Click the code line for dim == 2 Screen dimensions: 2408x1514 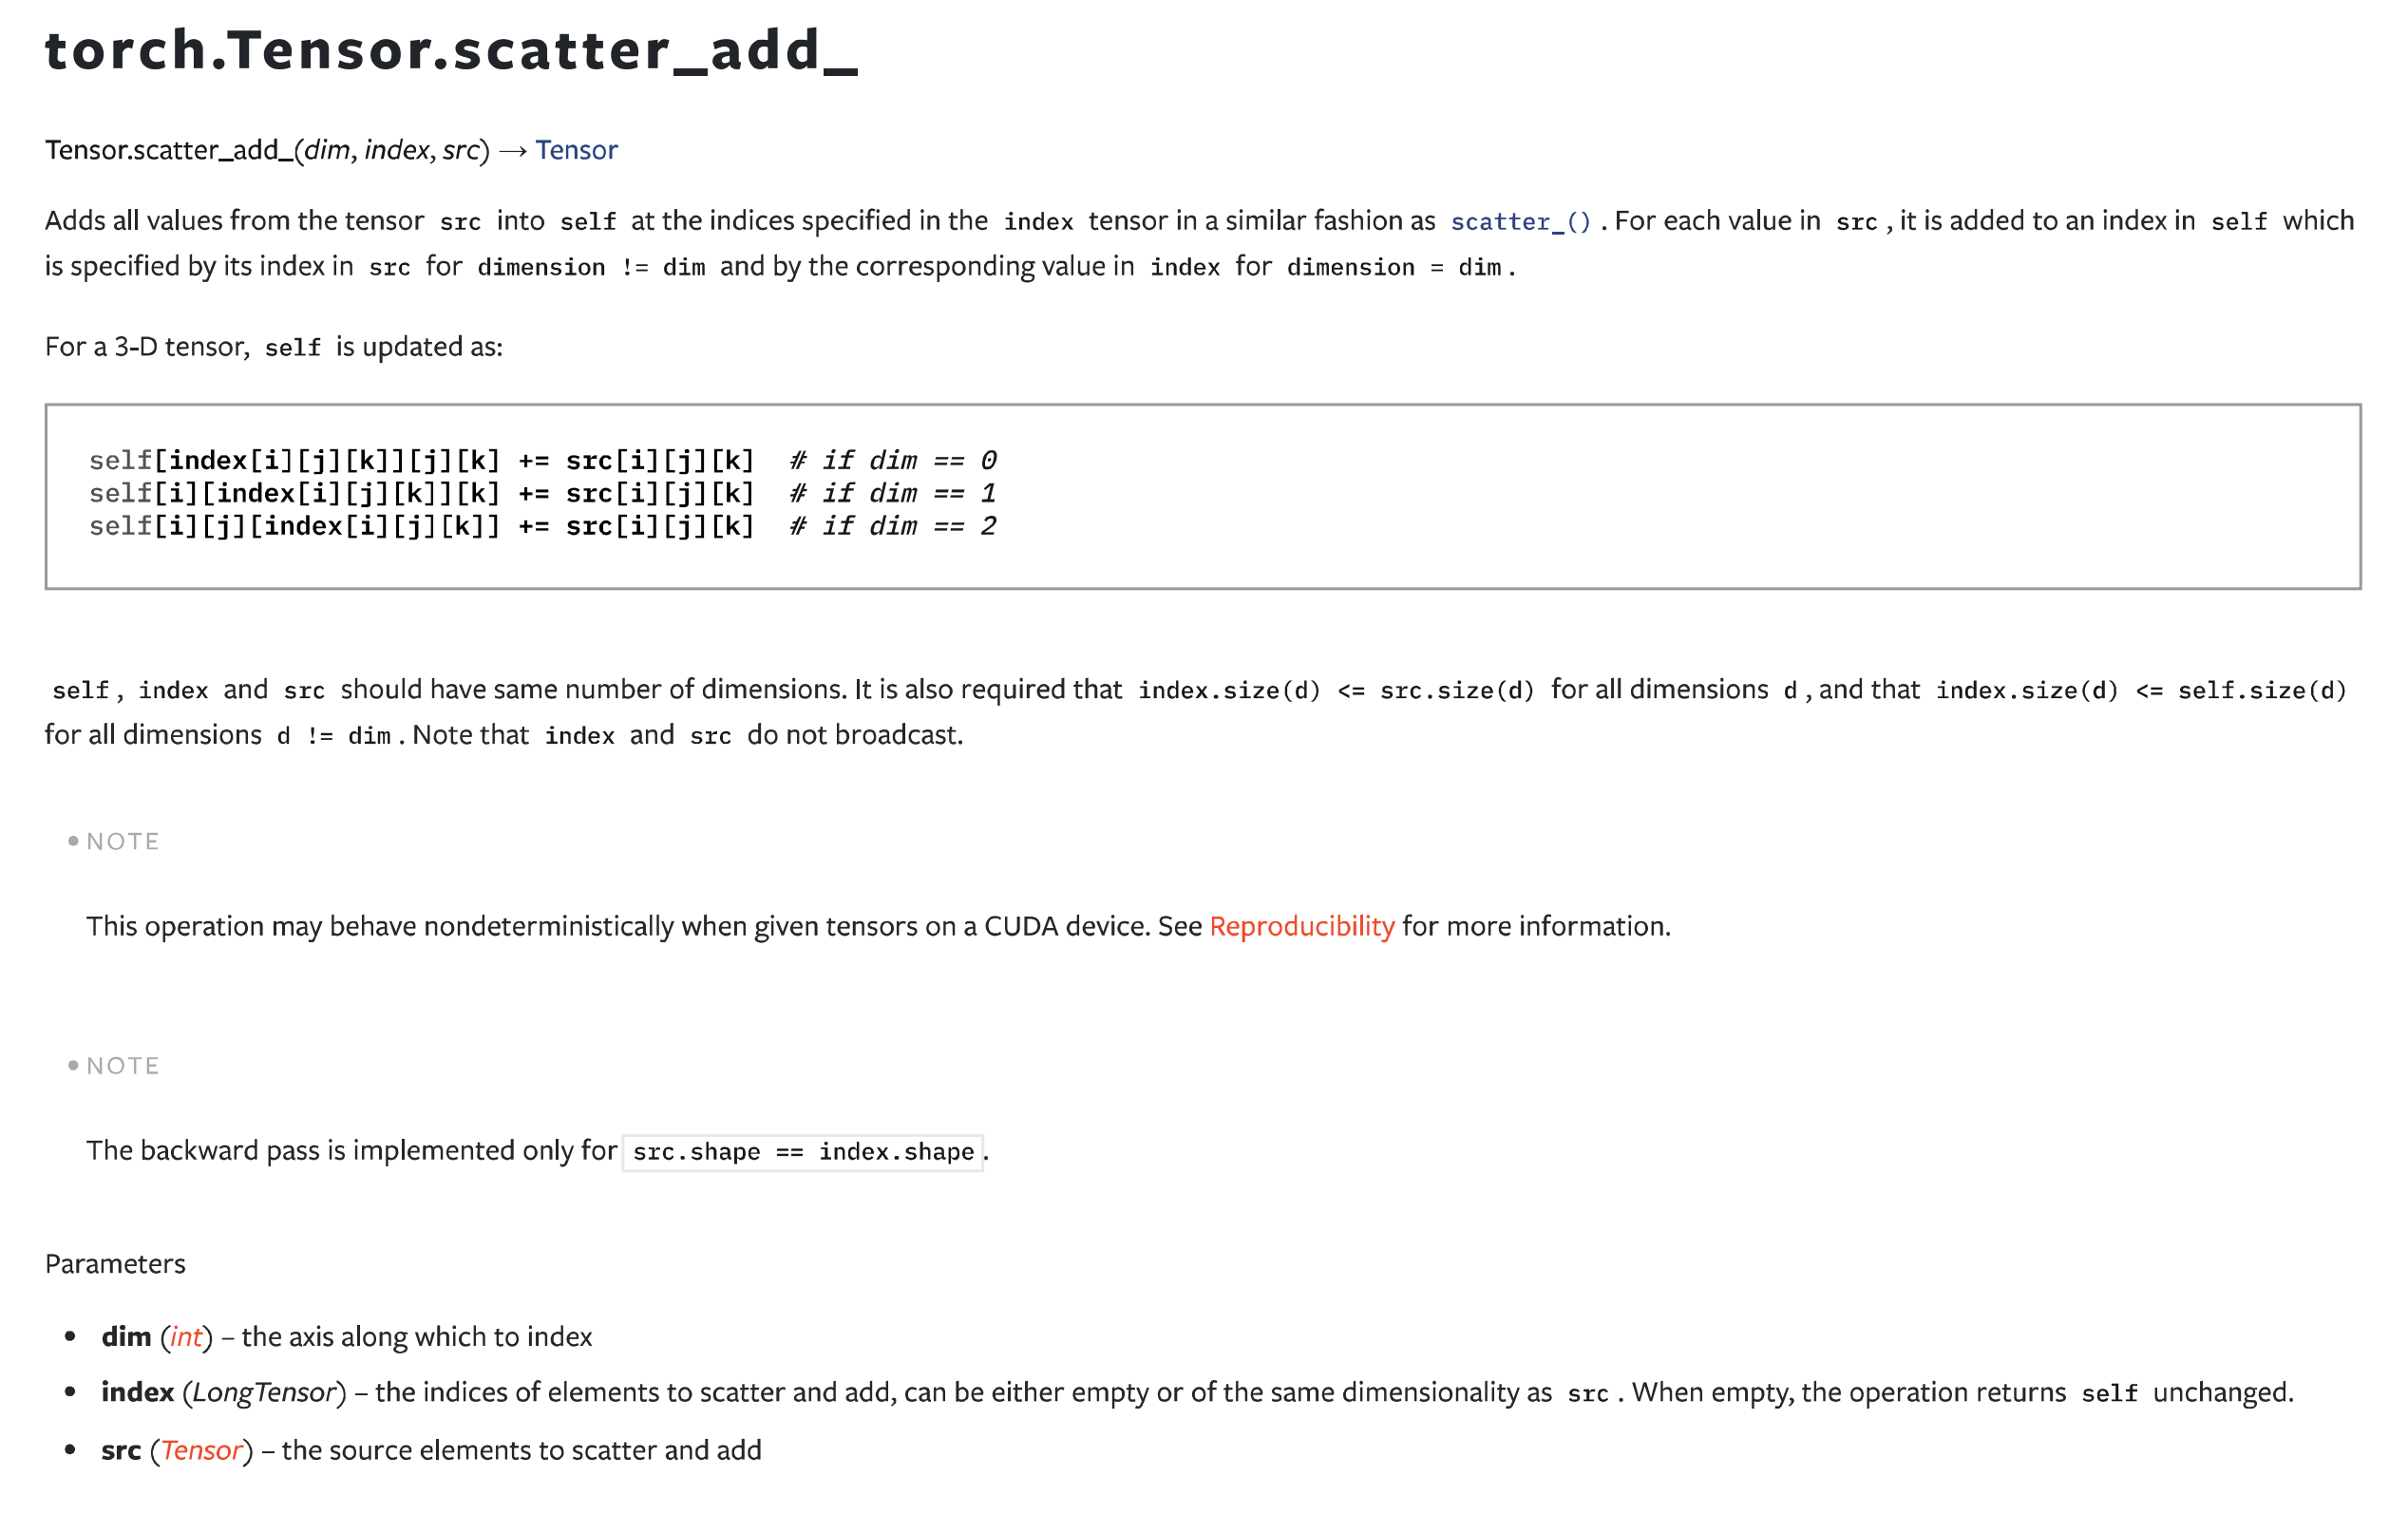click(x=542, y=526)
